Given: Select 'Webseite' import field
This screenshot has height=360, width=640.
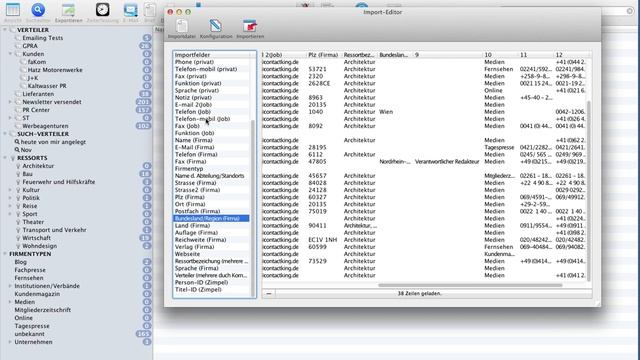Looking at the screenshot, I should (x=211, y=254).
